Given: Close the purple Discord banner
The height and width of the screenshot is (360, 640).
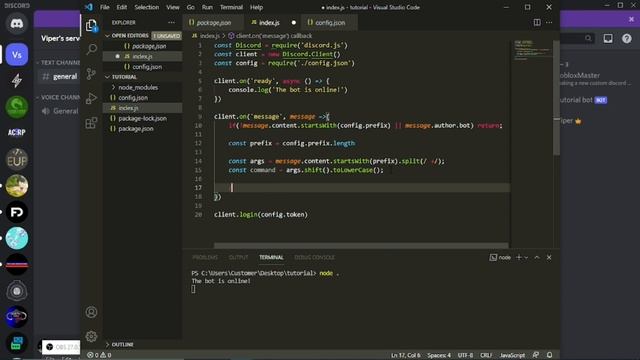Looking at the screenshot, I should 631,19.
